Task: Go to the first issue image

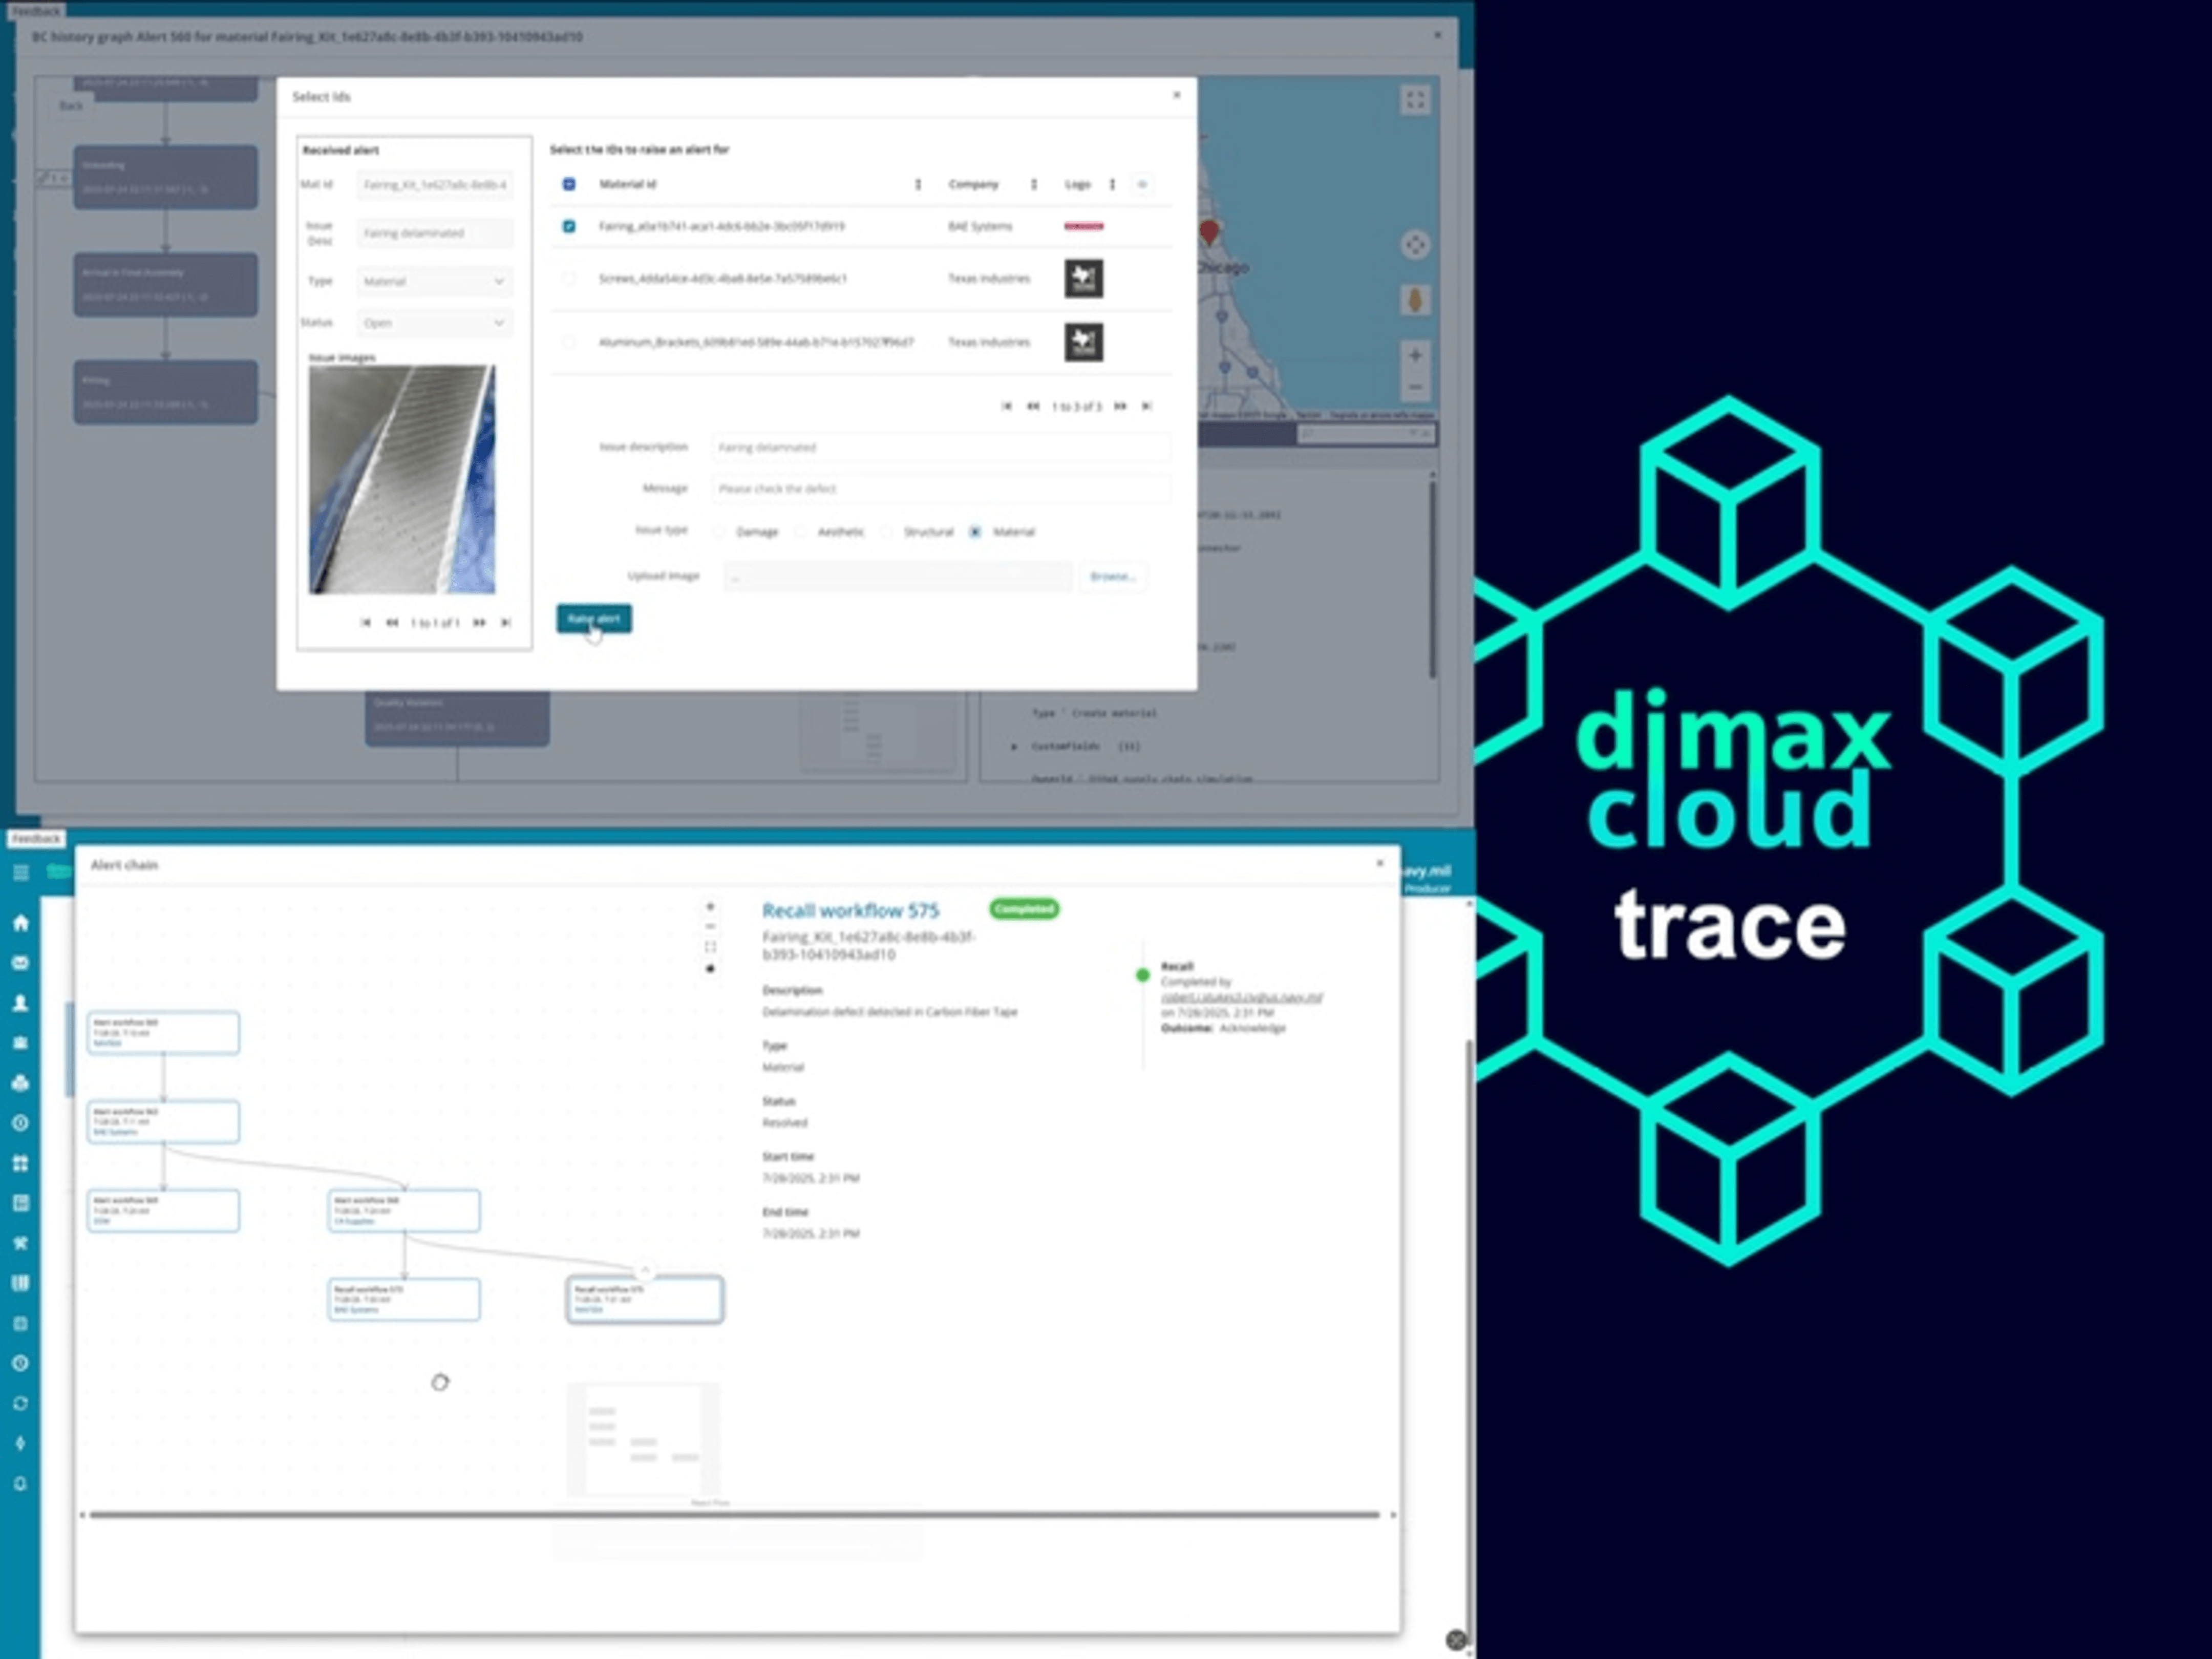Action: [366, 623]
